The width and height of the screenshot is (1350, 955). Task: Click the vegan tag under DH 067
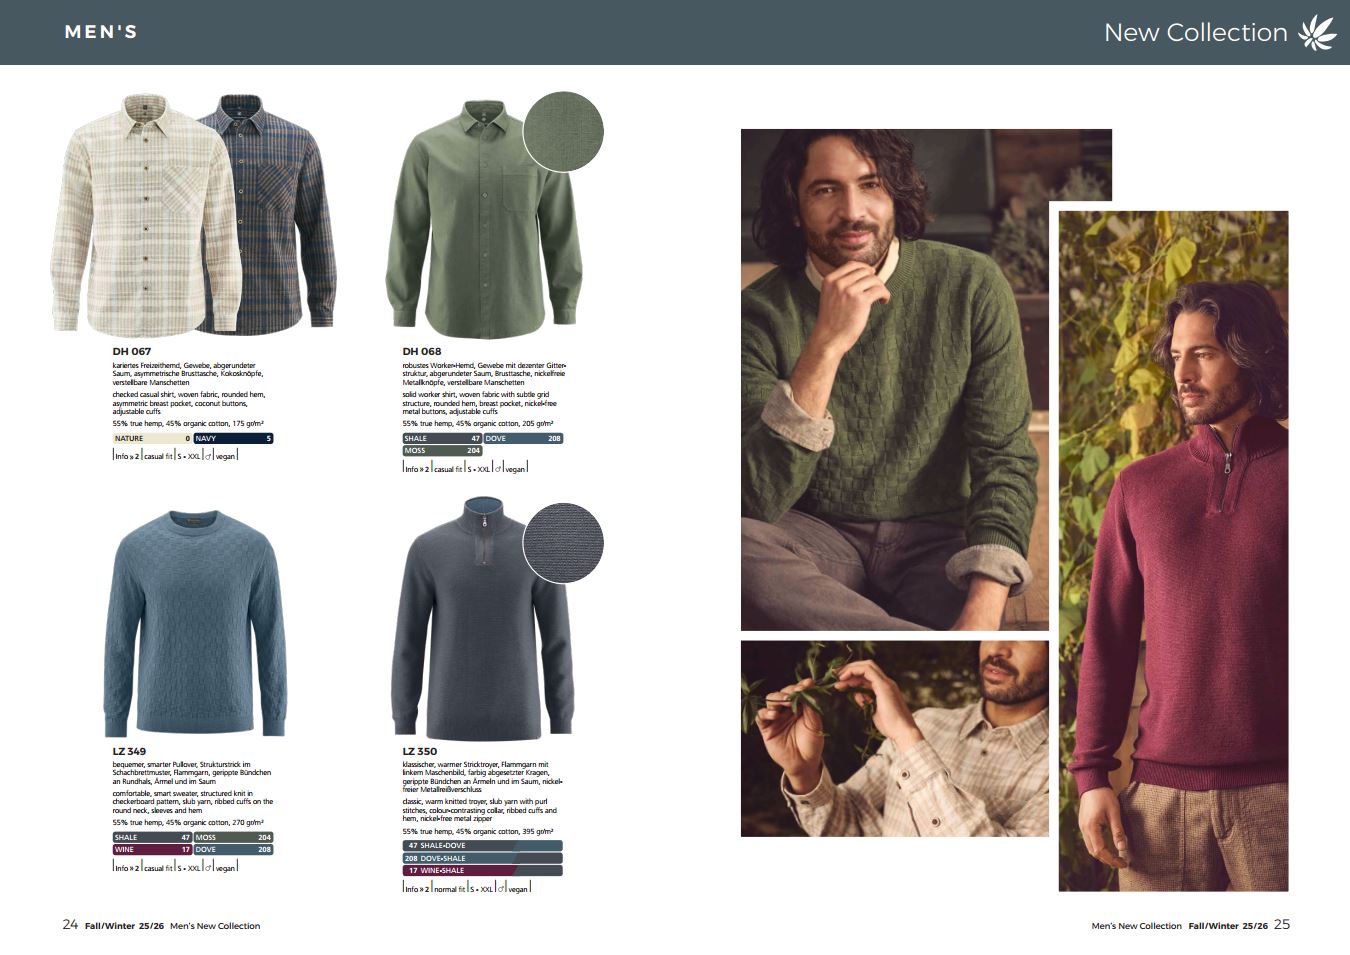coord(226,456)
